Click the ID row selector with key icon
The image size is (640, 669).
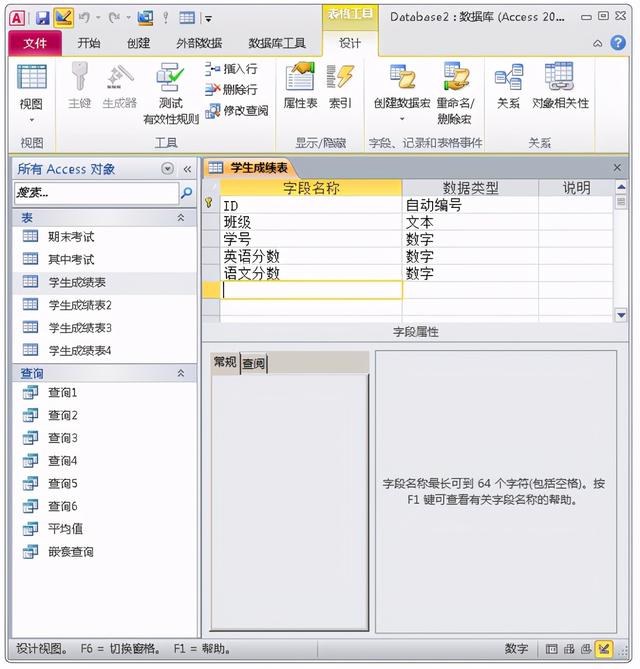211,204
